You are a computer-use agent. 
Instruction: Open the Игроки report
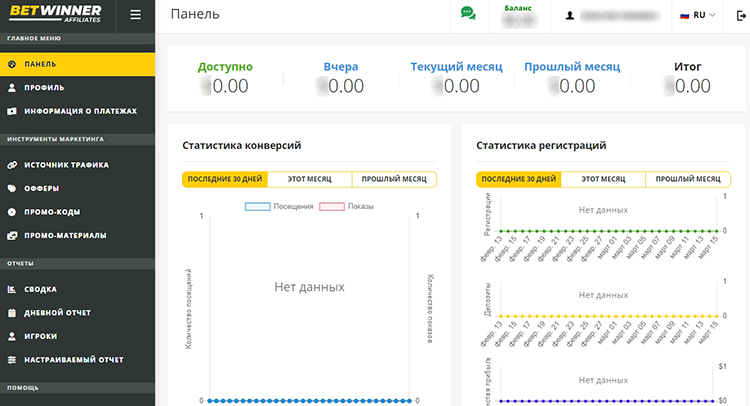pos(77,336)
